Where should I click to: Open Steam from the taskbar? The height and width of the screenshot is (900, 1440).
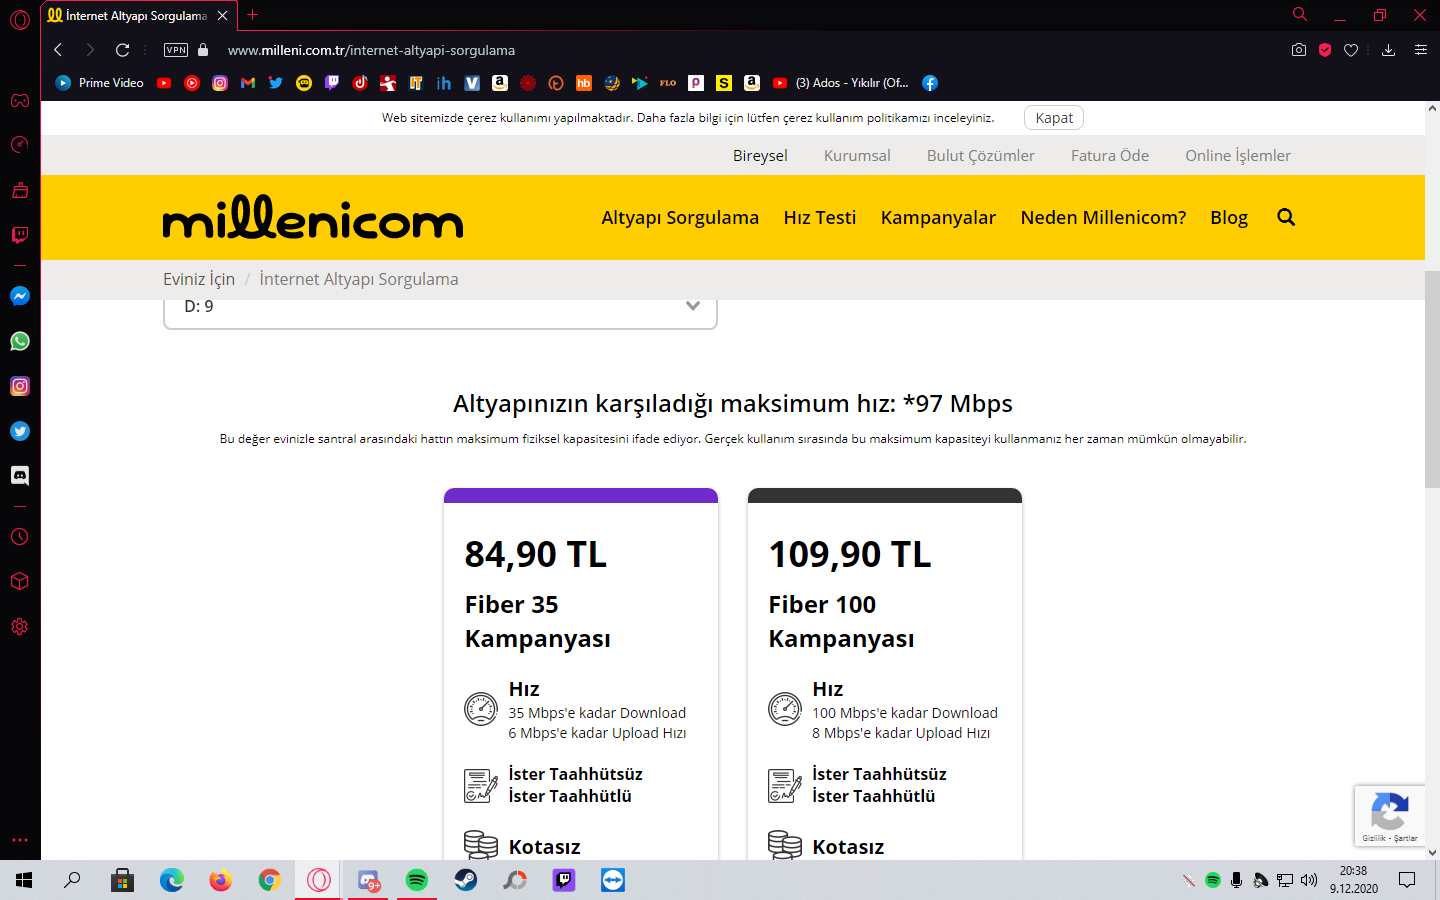(x=466, y=880)
